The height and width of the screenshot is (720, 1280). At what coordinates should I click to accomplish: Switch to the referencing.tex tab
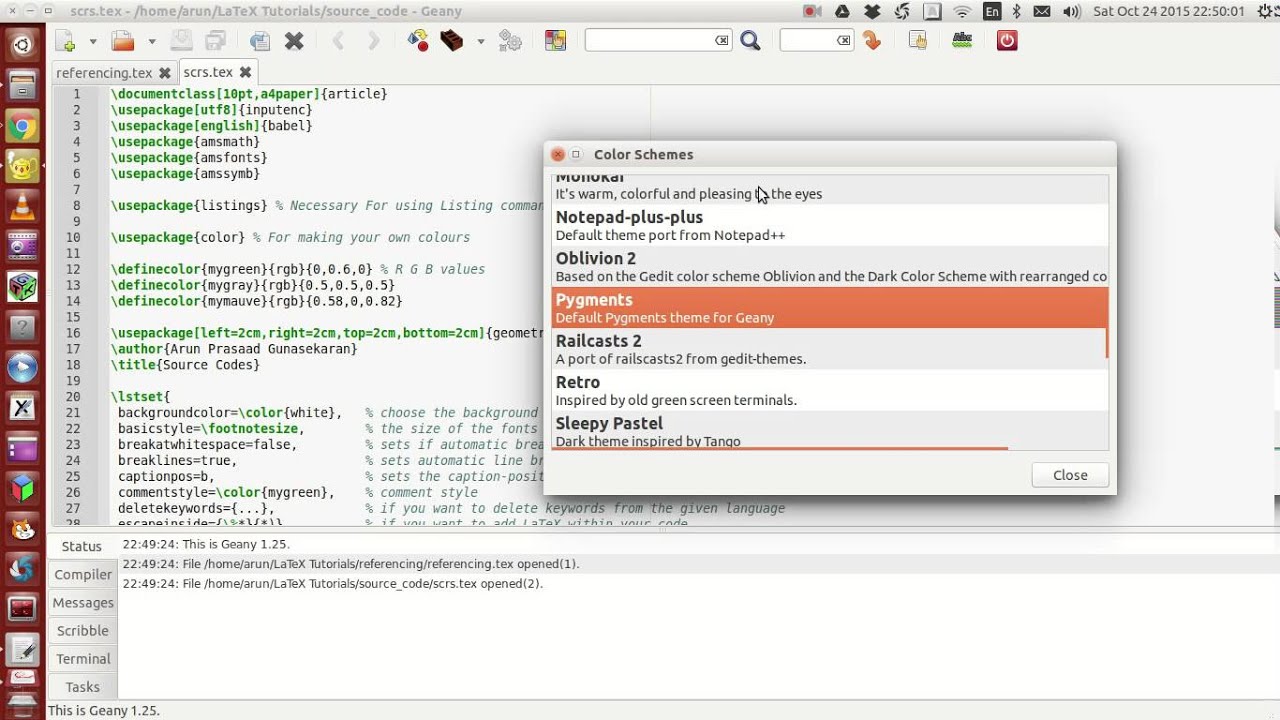click(x=104, y=73)
